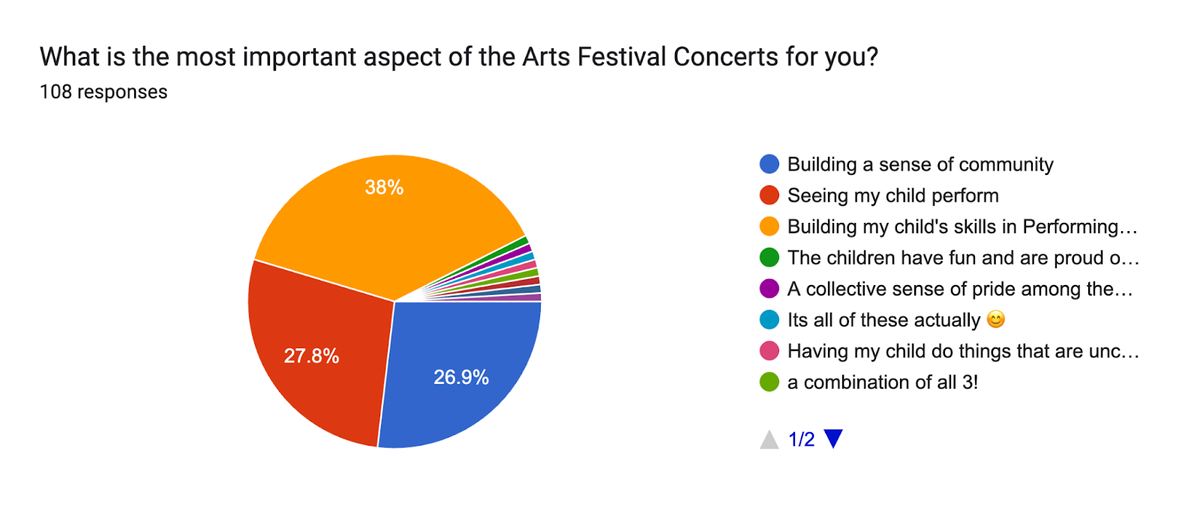Viewport: 1200px width, 505px height.
Task: Click 'Building a sense of community' legend label
Action: pos(920,165)
